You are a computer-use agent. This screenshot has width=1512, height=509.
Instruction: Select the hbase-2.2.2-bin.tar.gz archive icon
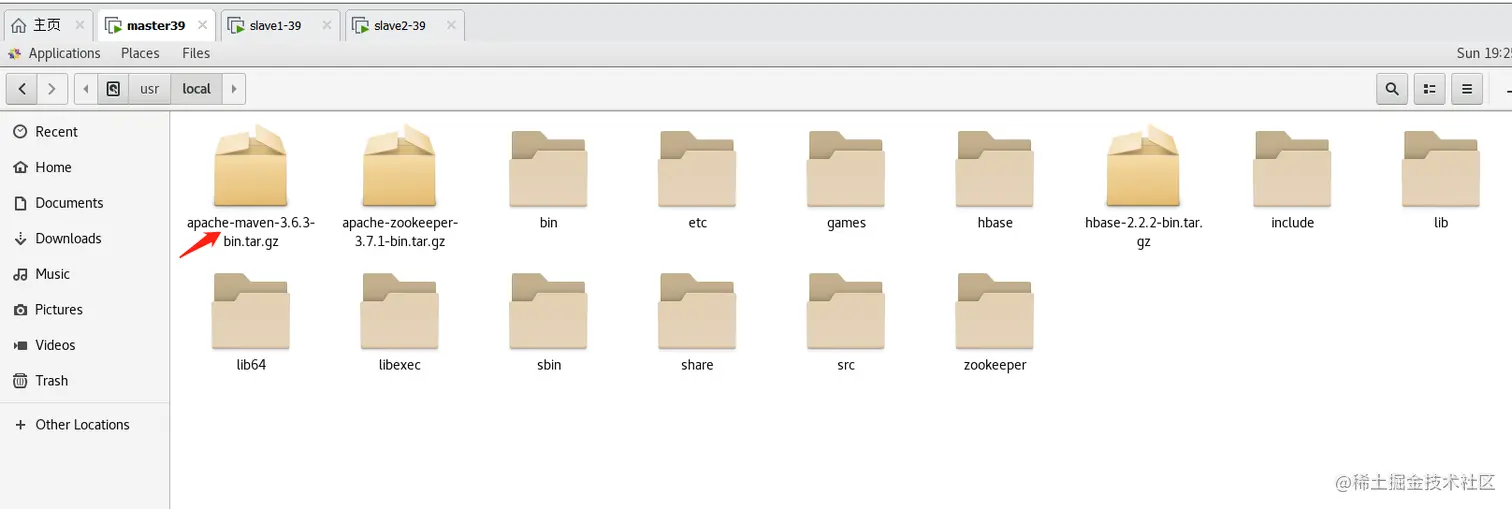[x=1143, y=166]
